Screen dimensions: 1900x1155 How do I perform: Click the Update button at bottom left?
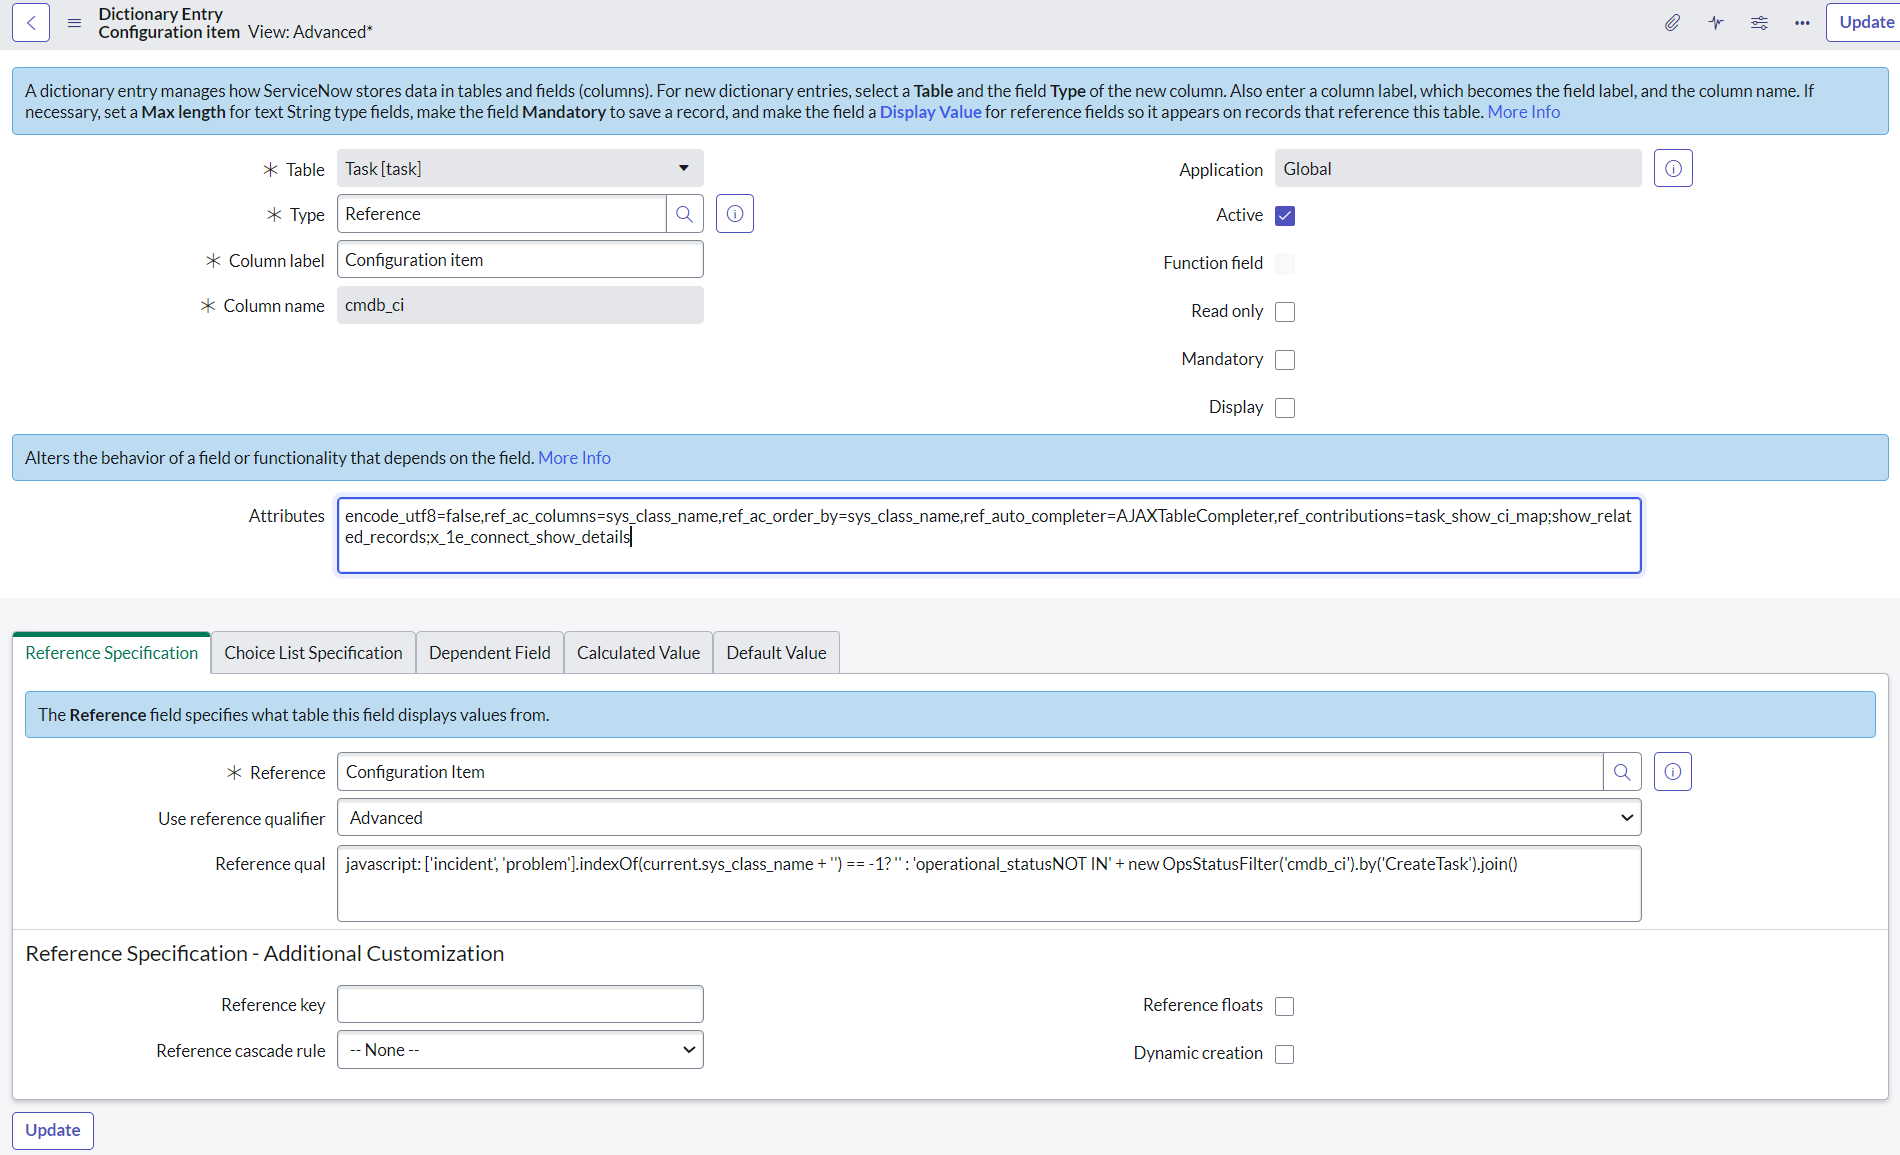[x=53, y=1130]
